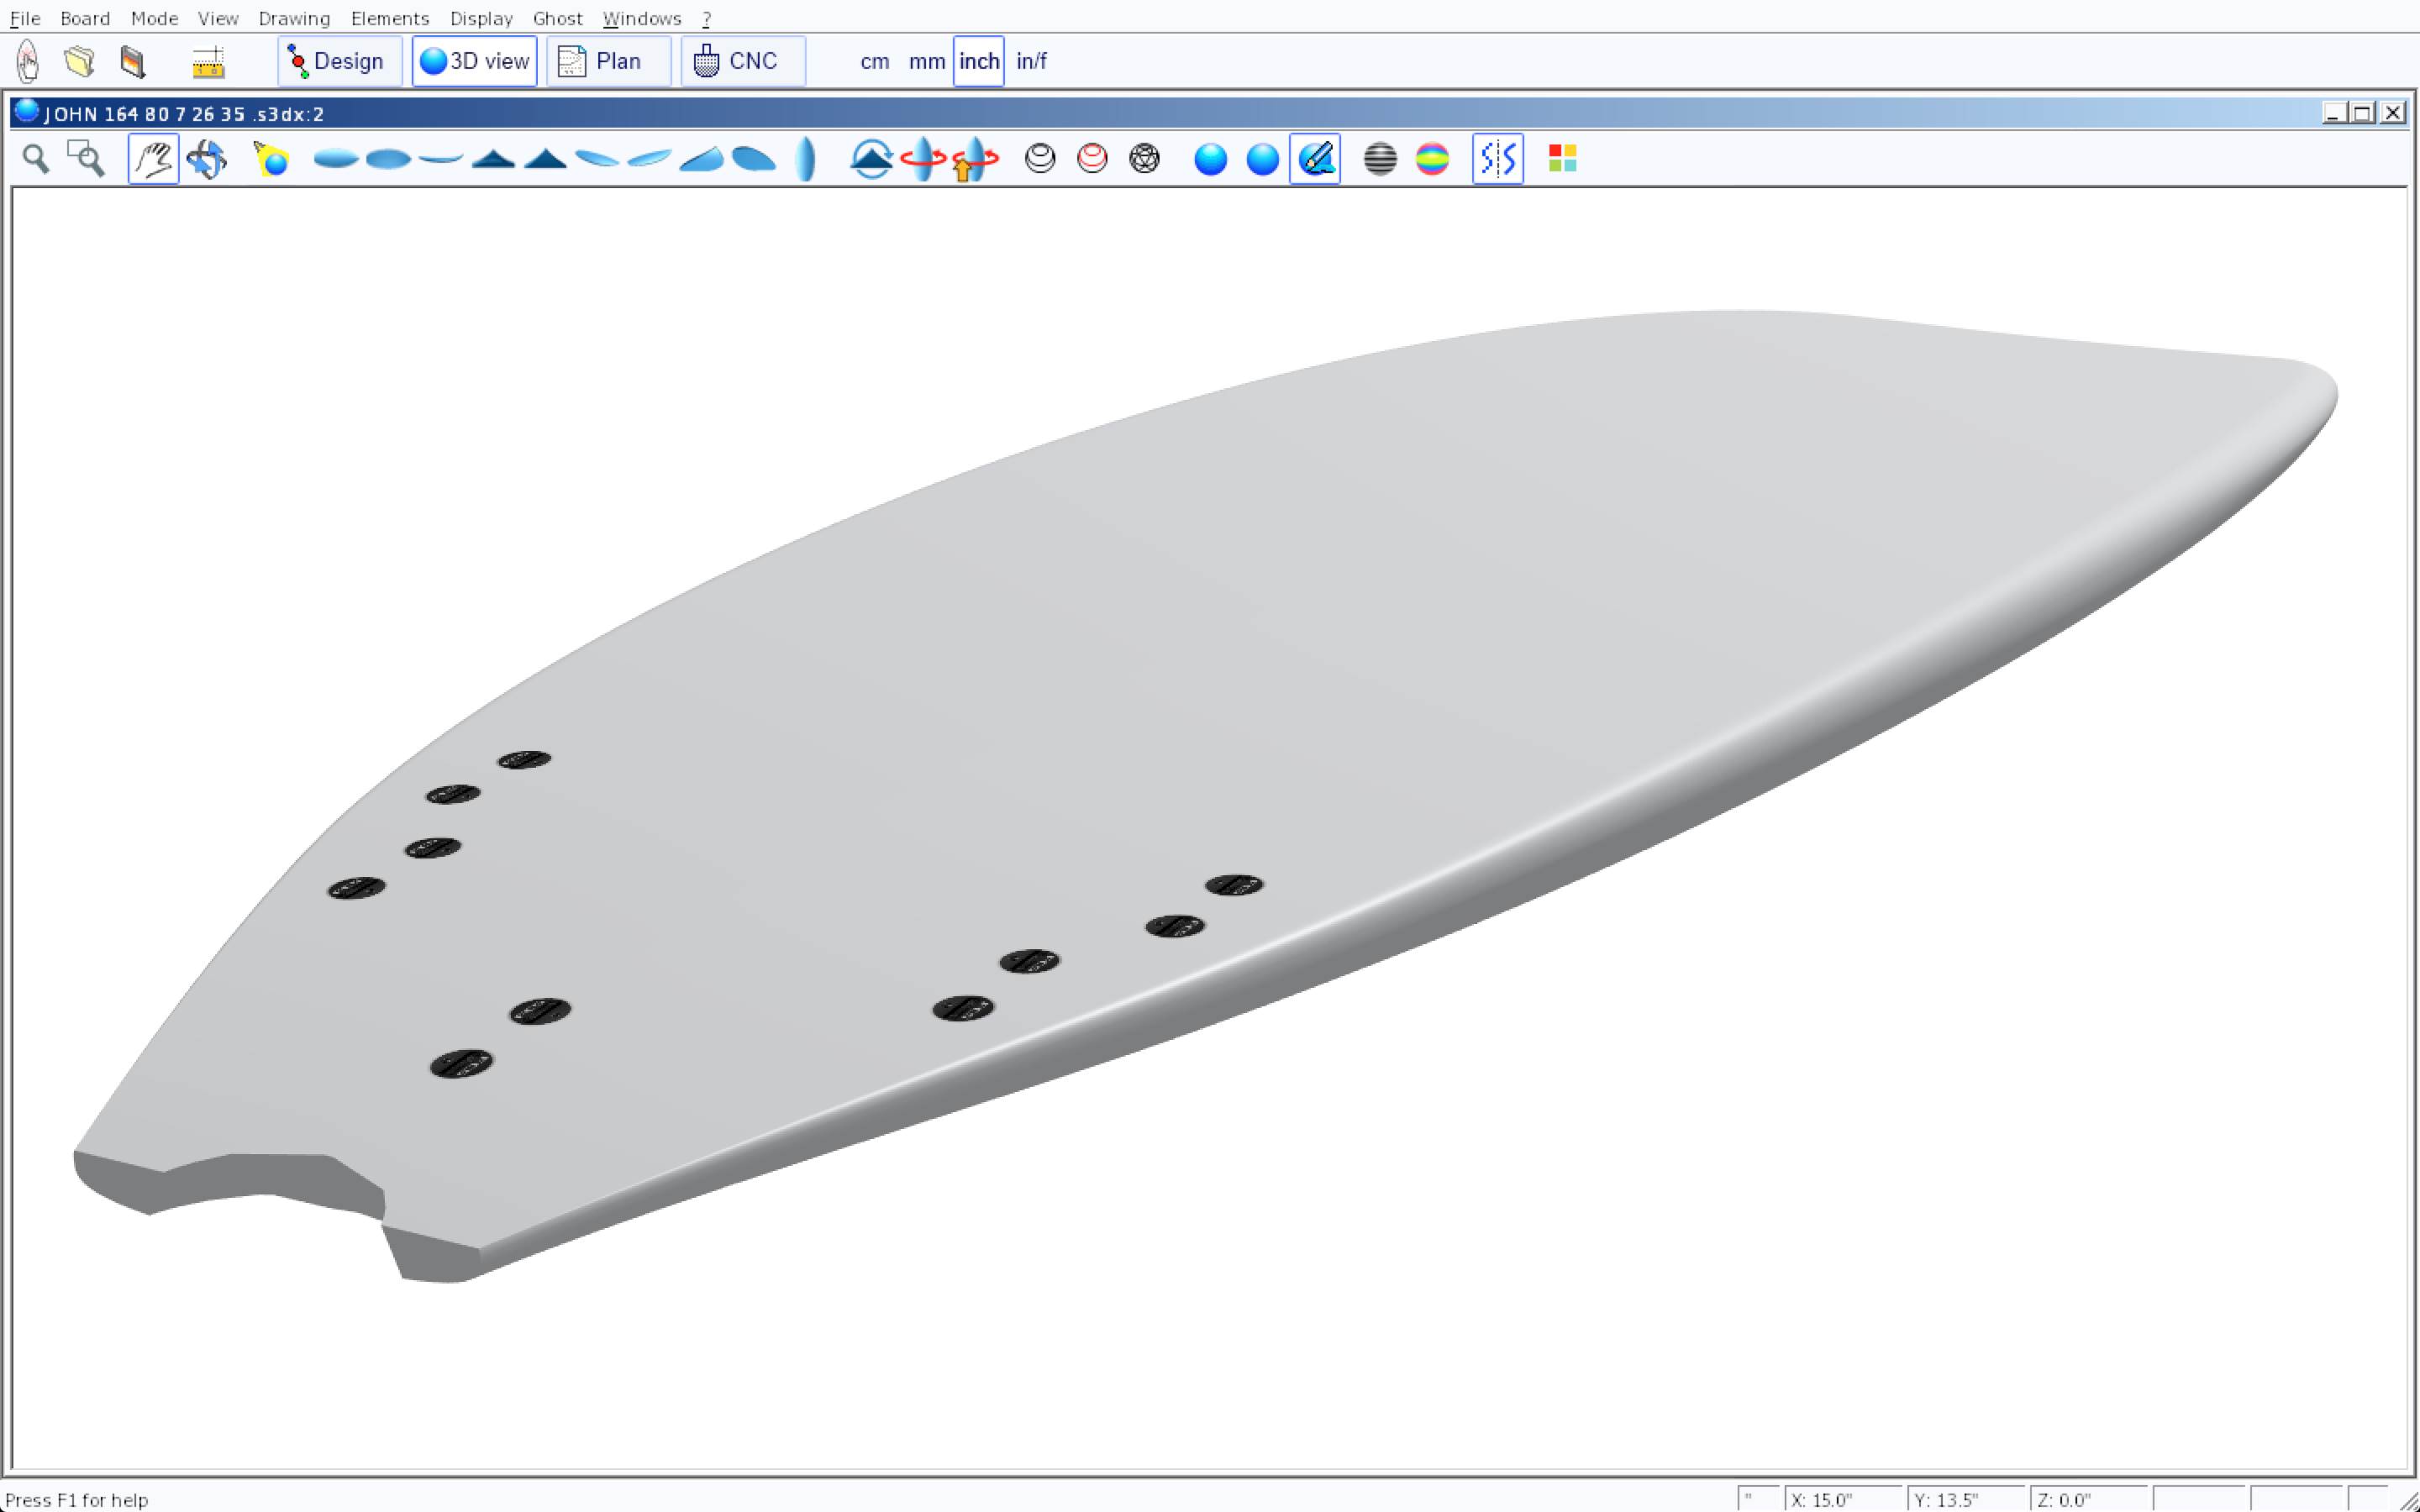This screenshot has height=1512, width=2420.
Task: Pick the rainbow curvature color sphere
Action: [1432, 159]
